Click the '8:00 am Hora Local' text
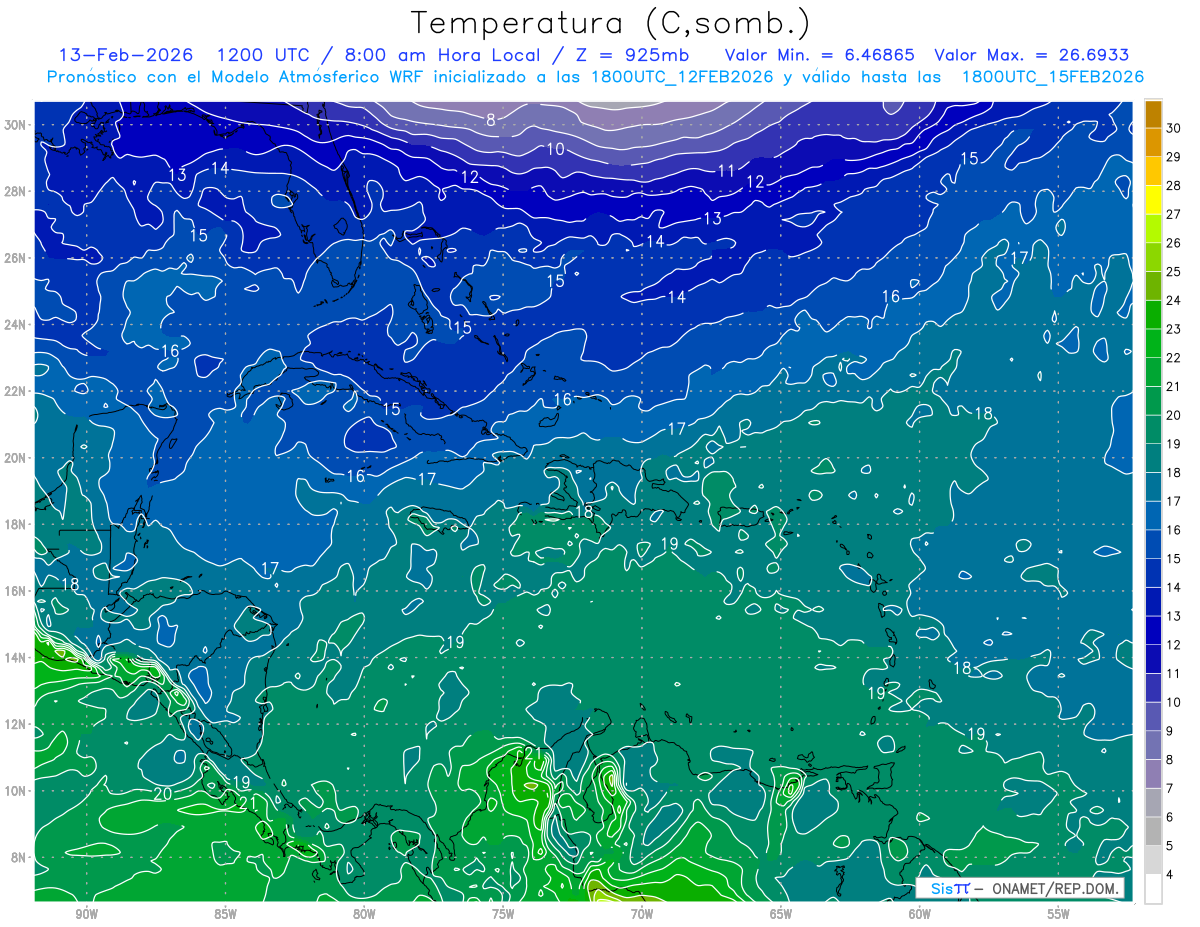The height and width of the screenshot is (927, 1200). coord(442,55)
